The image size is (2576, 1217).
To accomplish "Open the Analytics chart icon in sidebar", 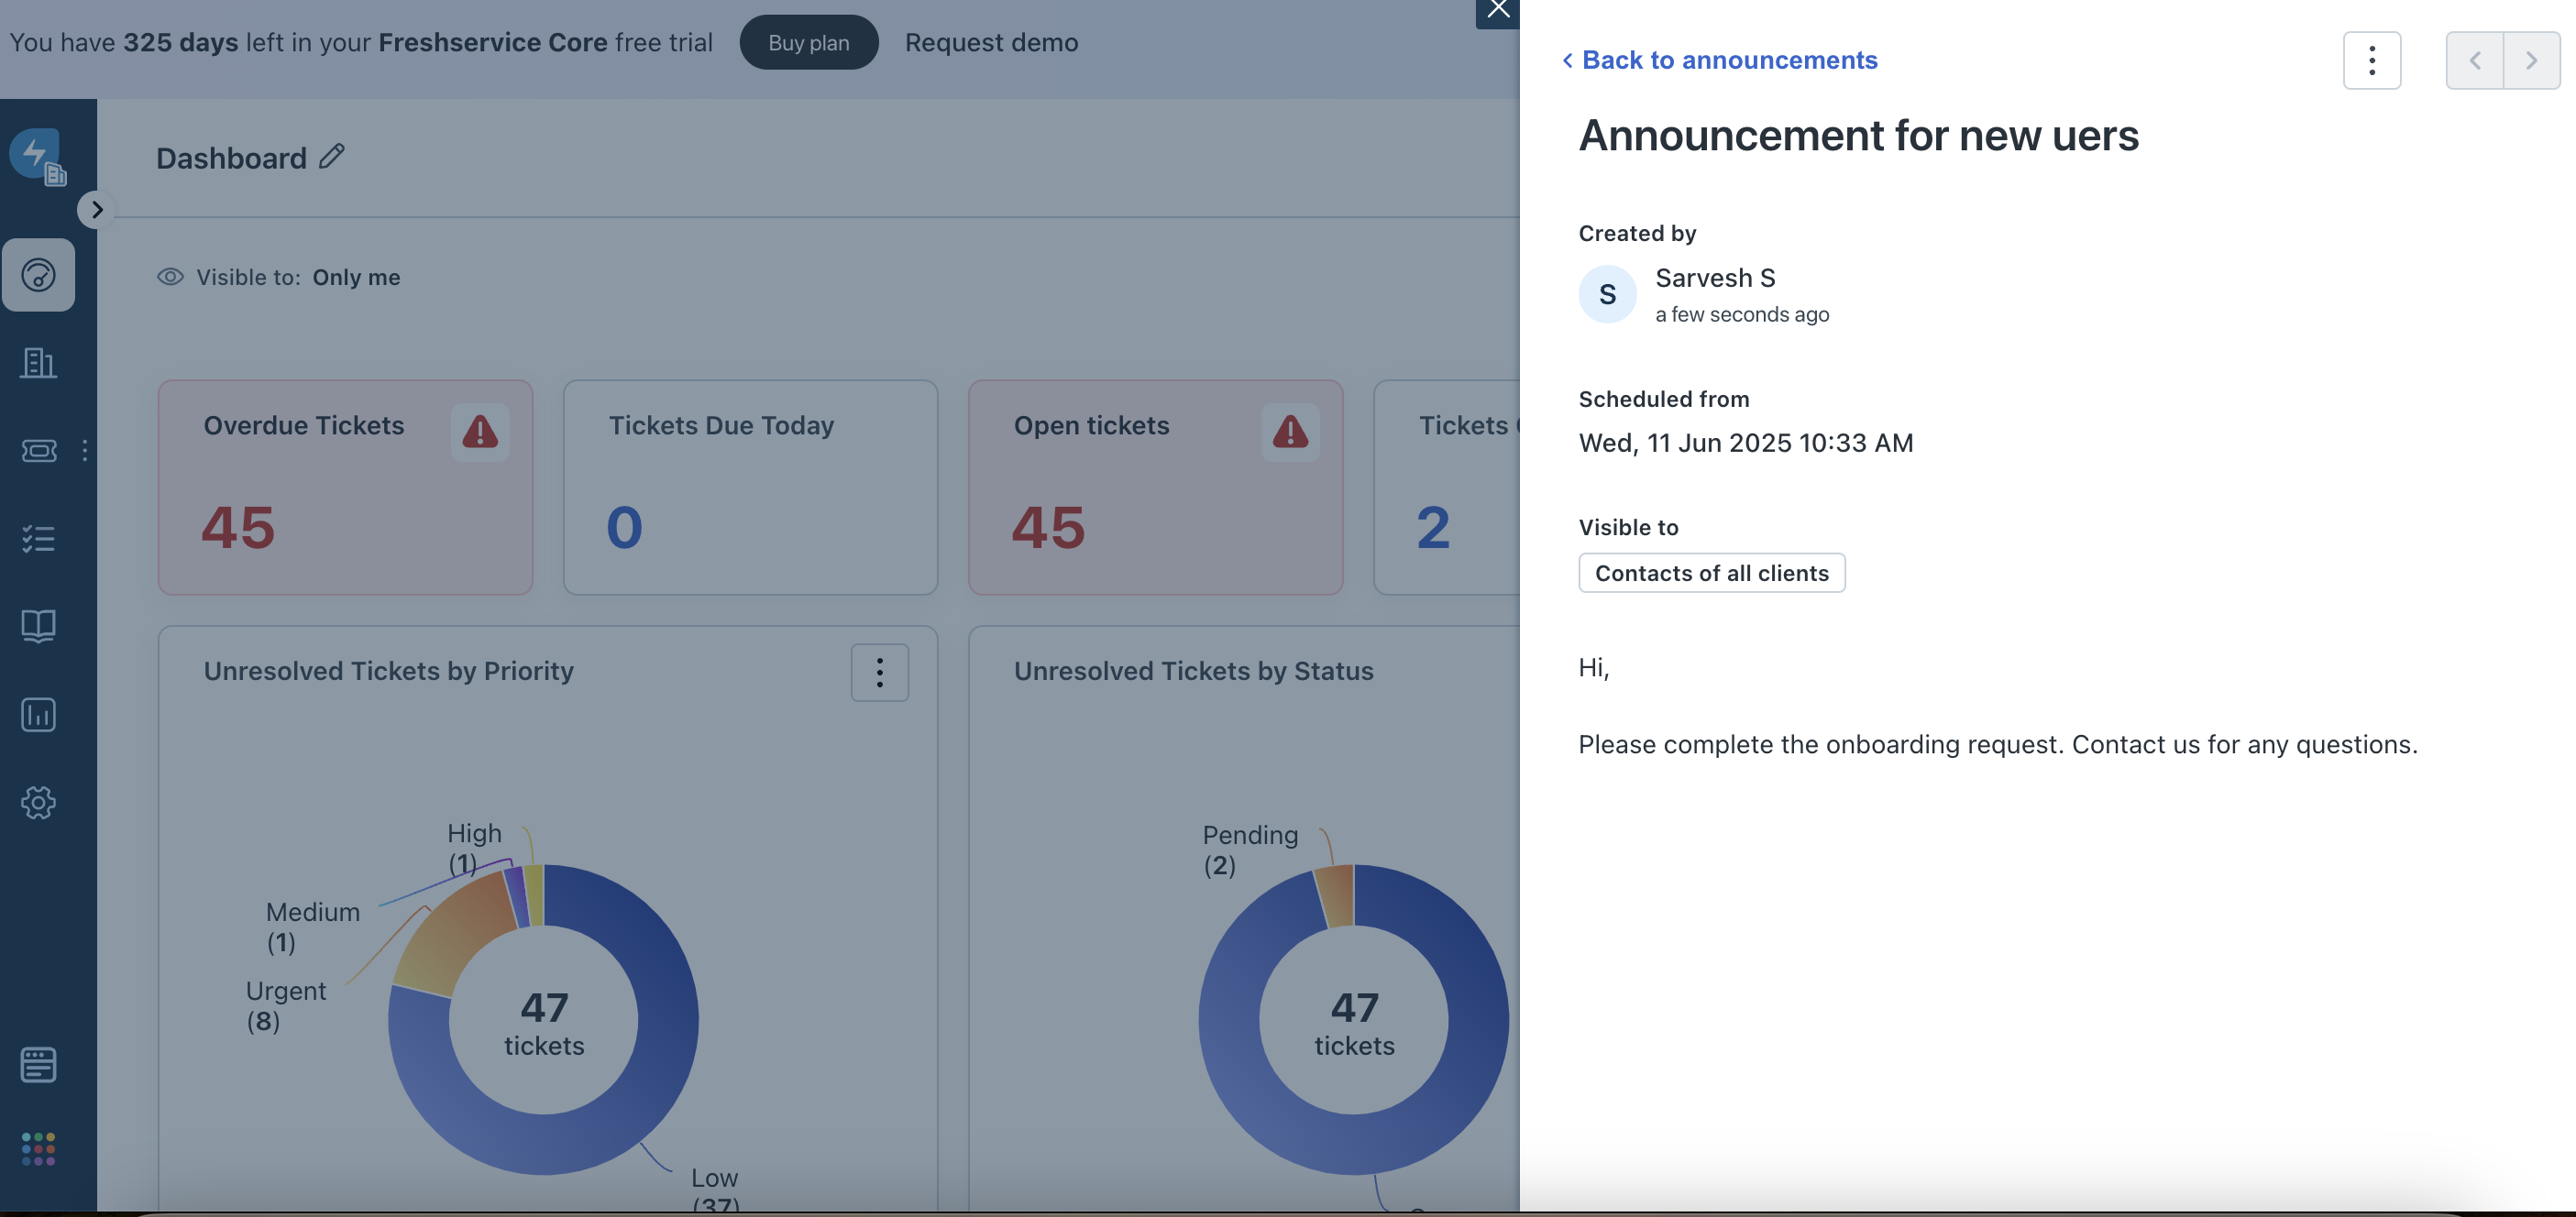I will point(38,714).
